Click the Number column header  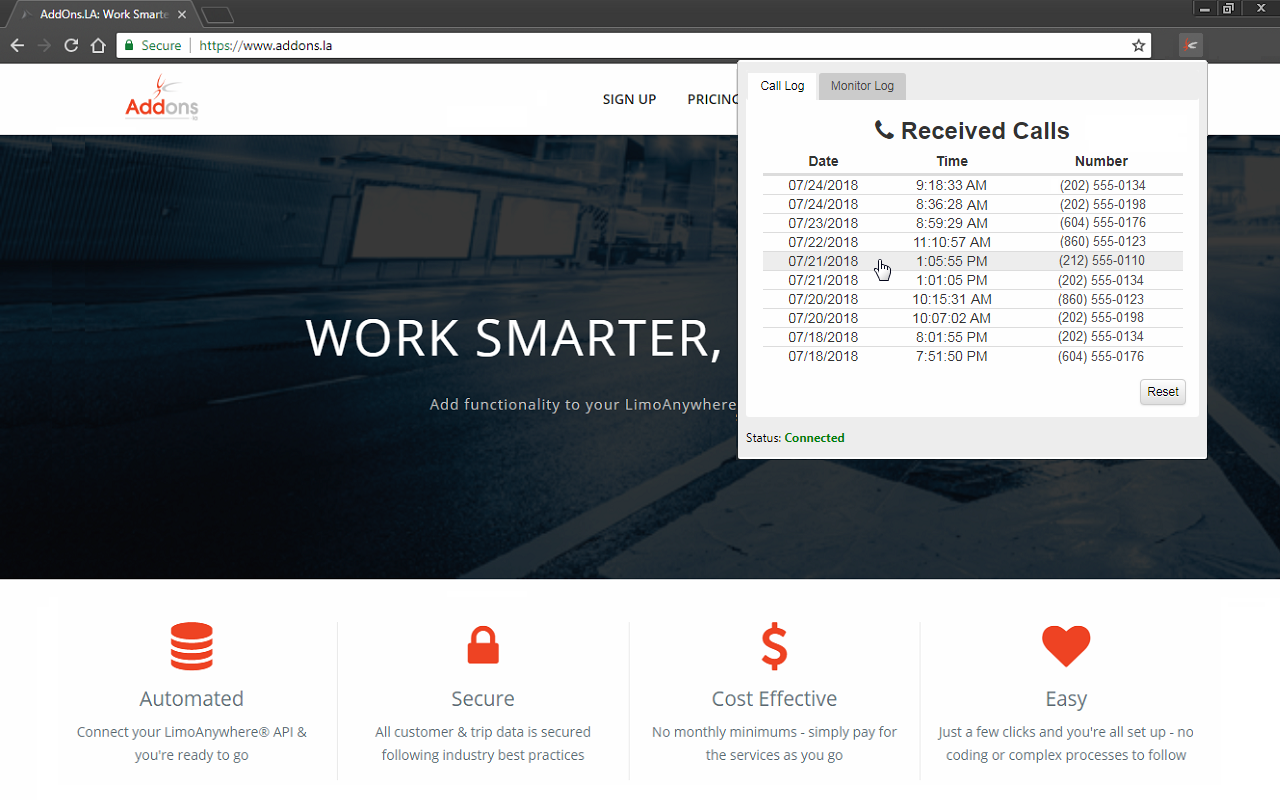[x=1101, y=161]
